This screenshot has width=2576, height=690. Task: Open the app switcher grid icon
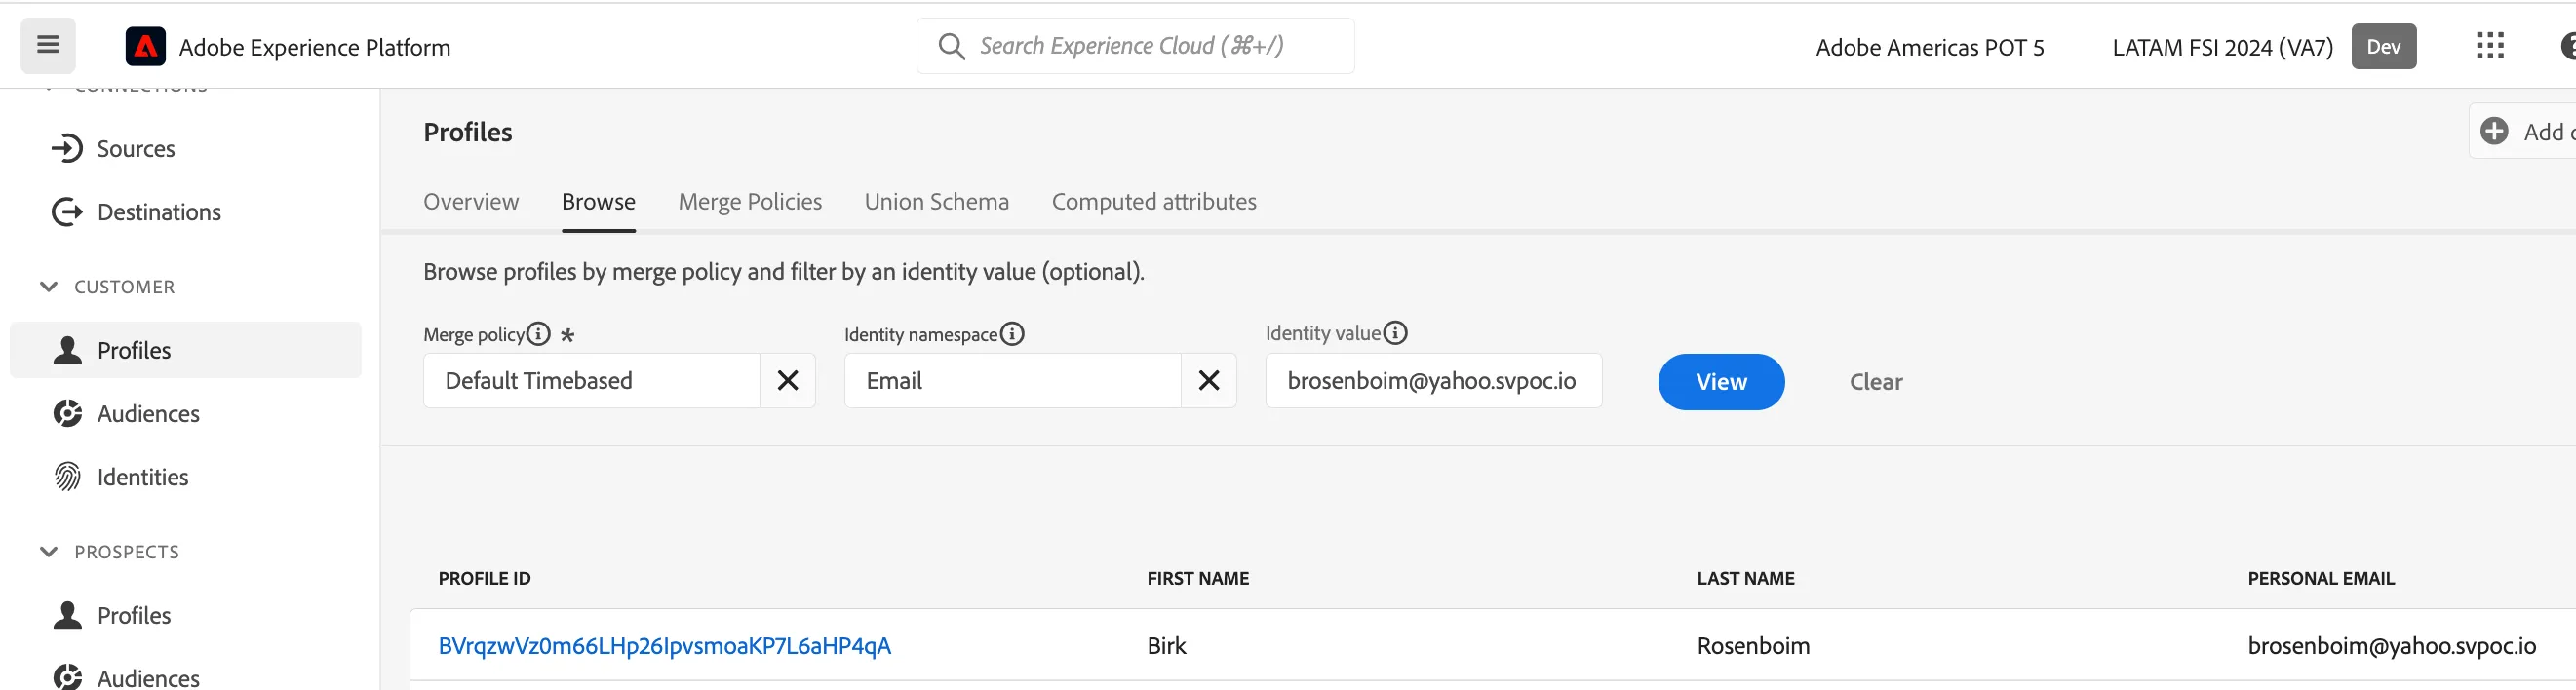click(2489, 46)
